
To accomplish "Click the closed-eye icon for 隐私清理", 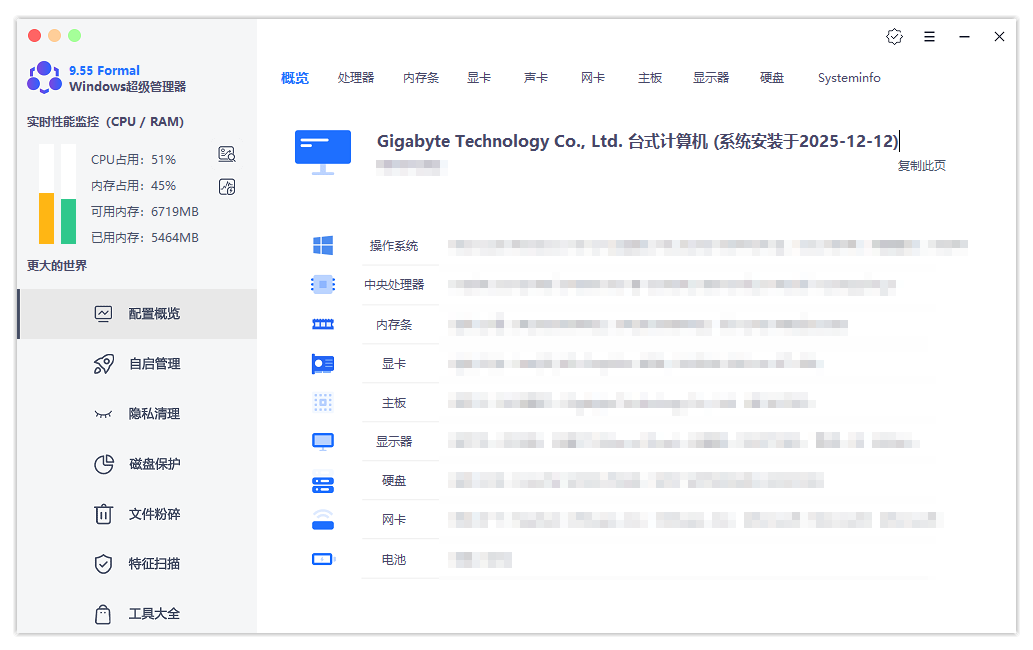I will tap(103, 414).
